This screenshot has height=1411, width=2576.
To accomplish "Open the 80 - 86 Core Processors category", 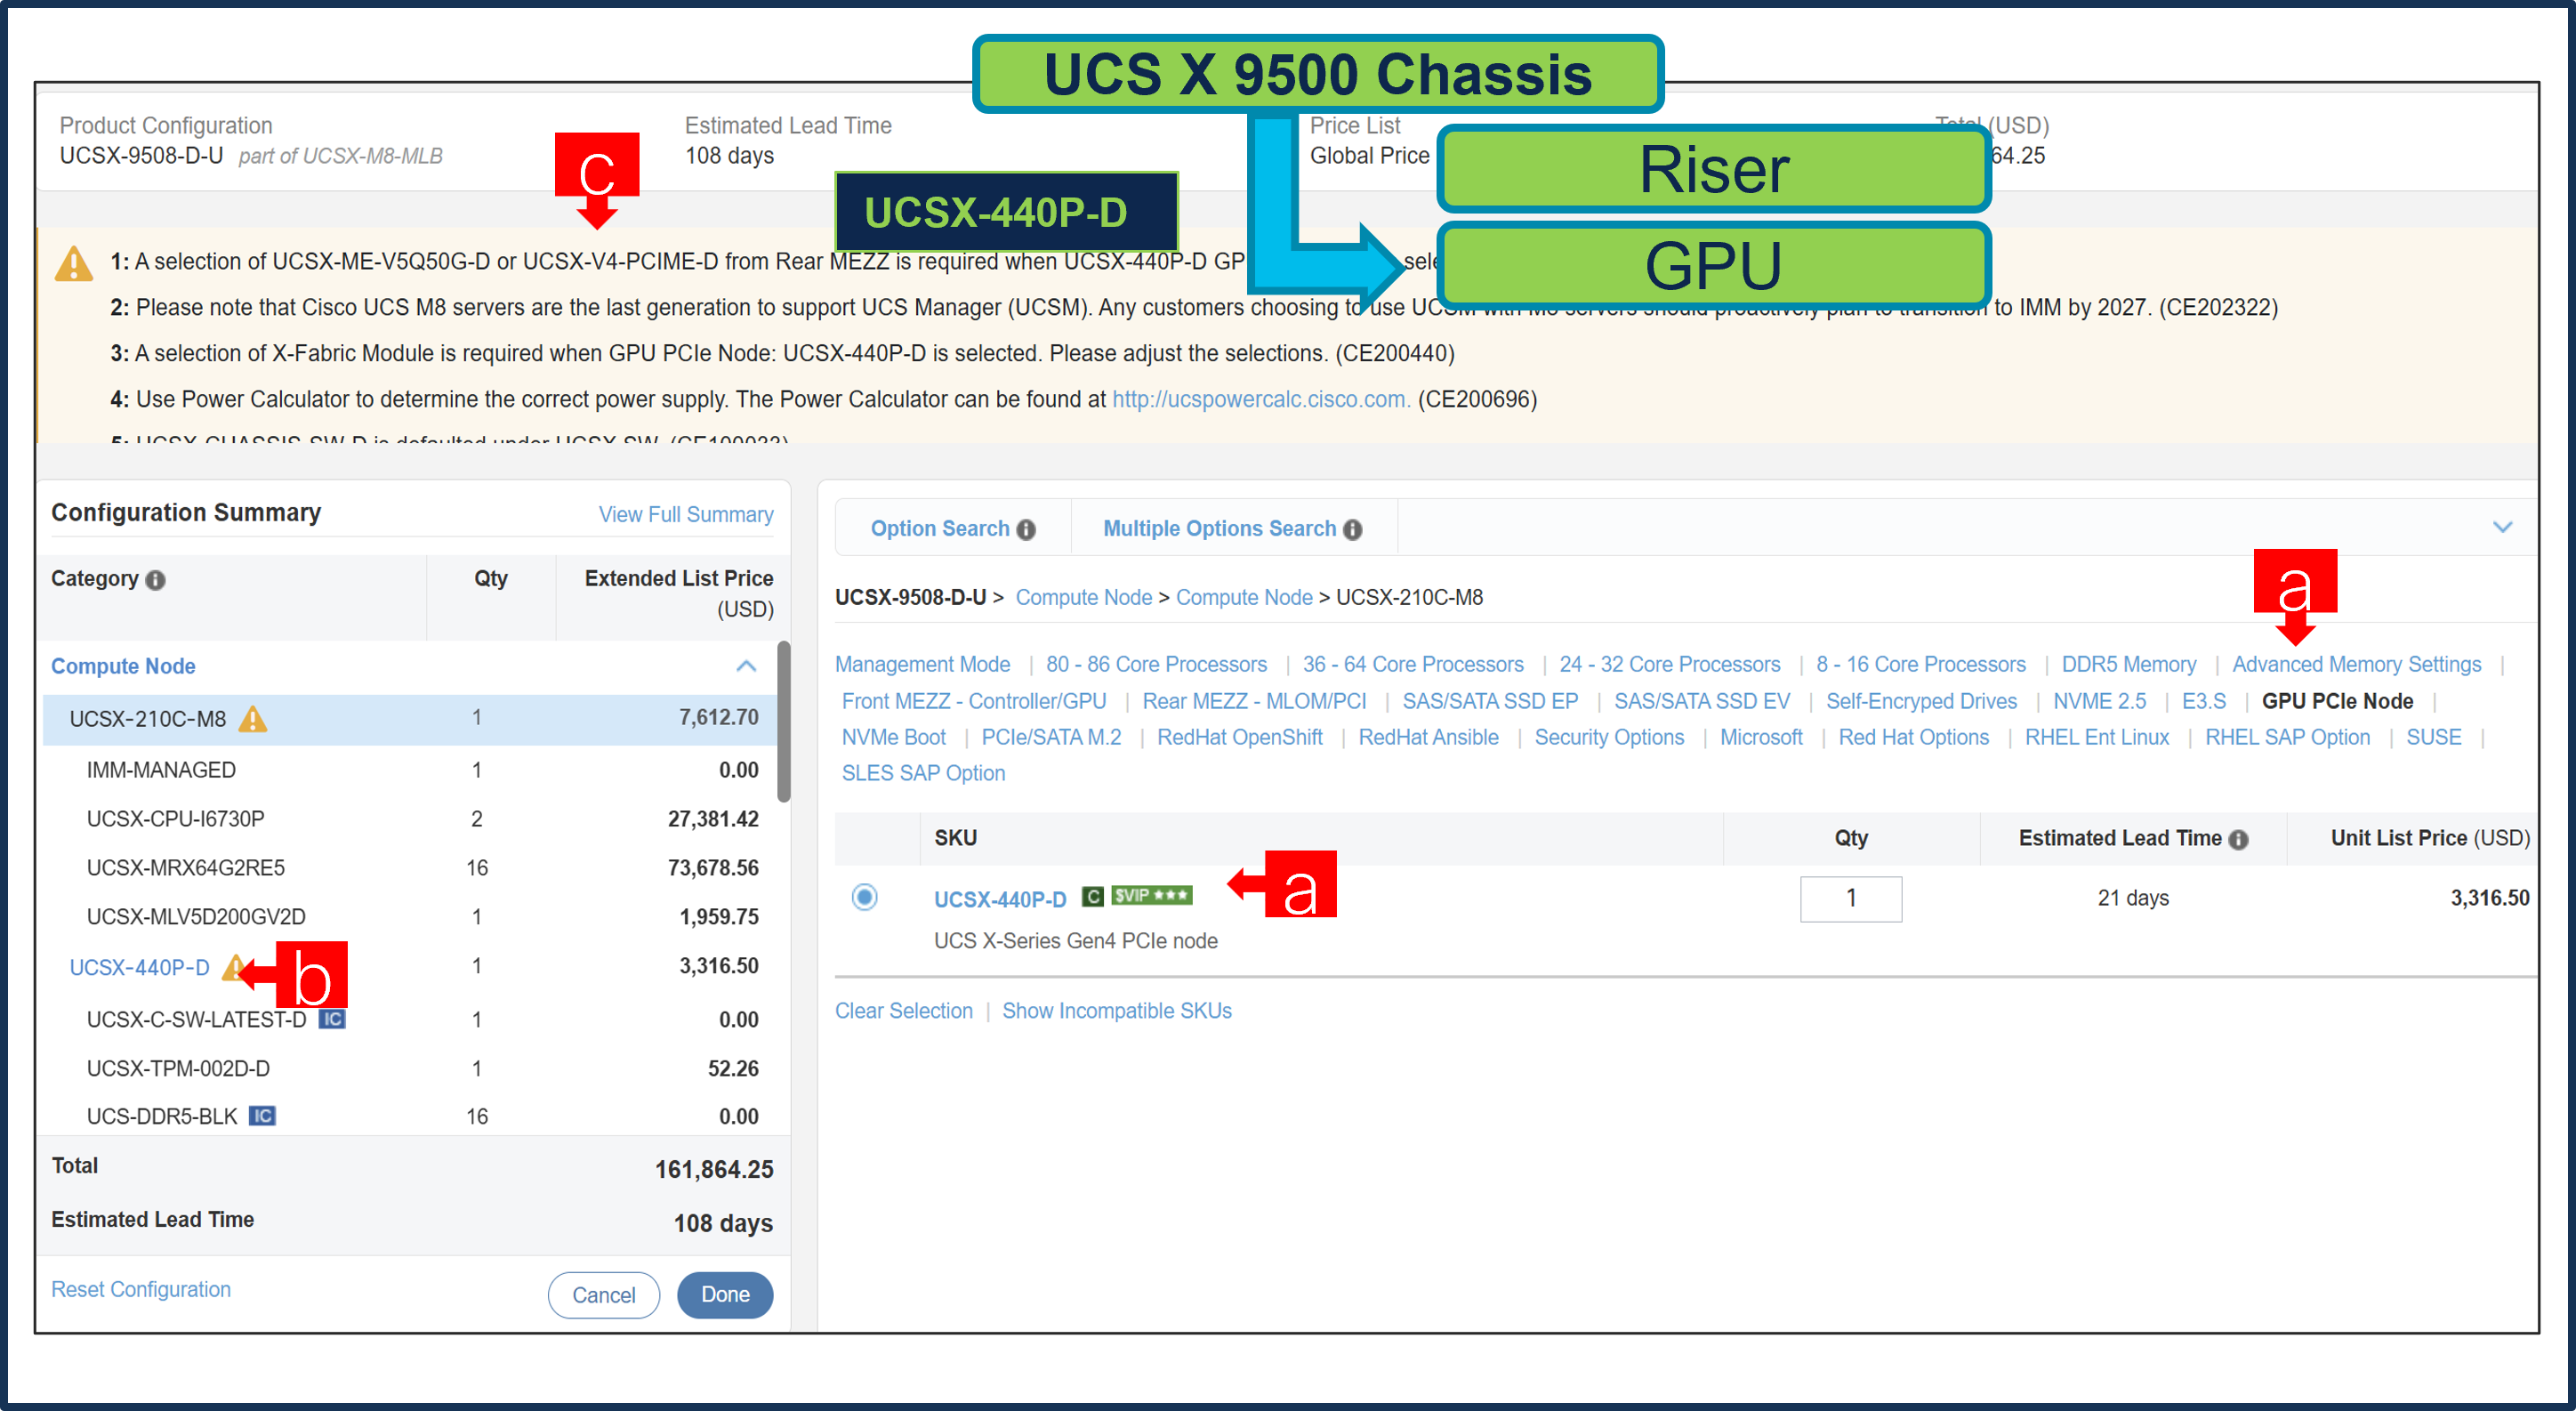I will pos(1156,664).
